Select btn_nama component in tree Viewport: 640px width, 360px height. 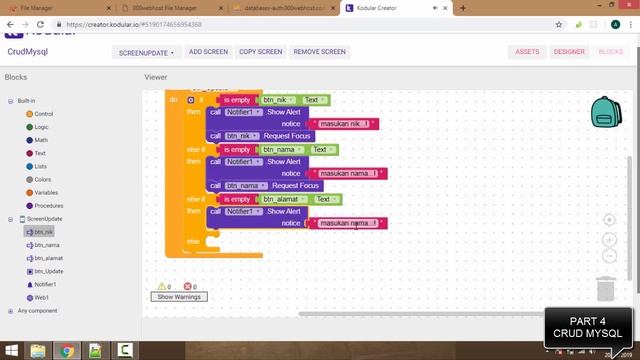(43, 245)
